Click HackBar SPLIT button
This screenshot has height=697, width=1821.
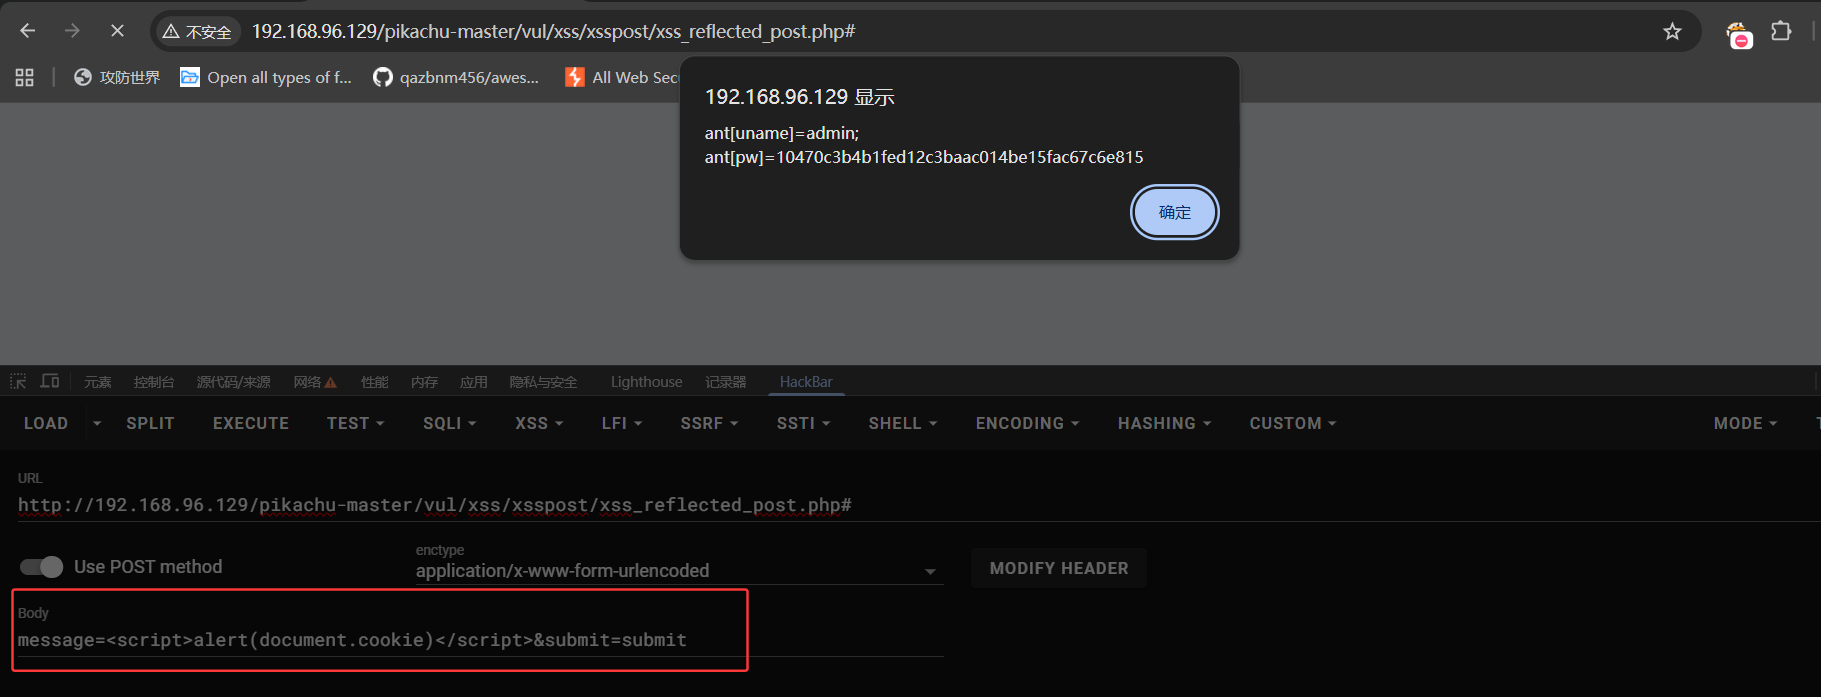(150, 423)
